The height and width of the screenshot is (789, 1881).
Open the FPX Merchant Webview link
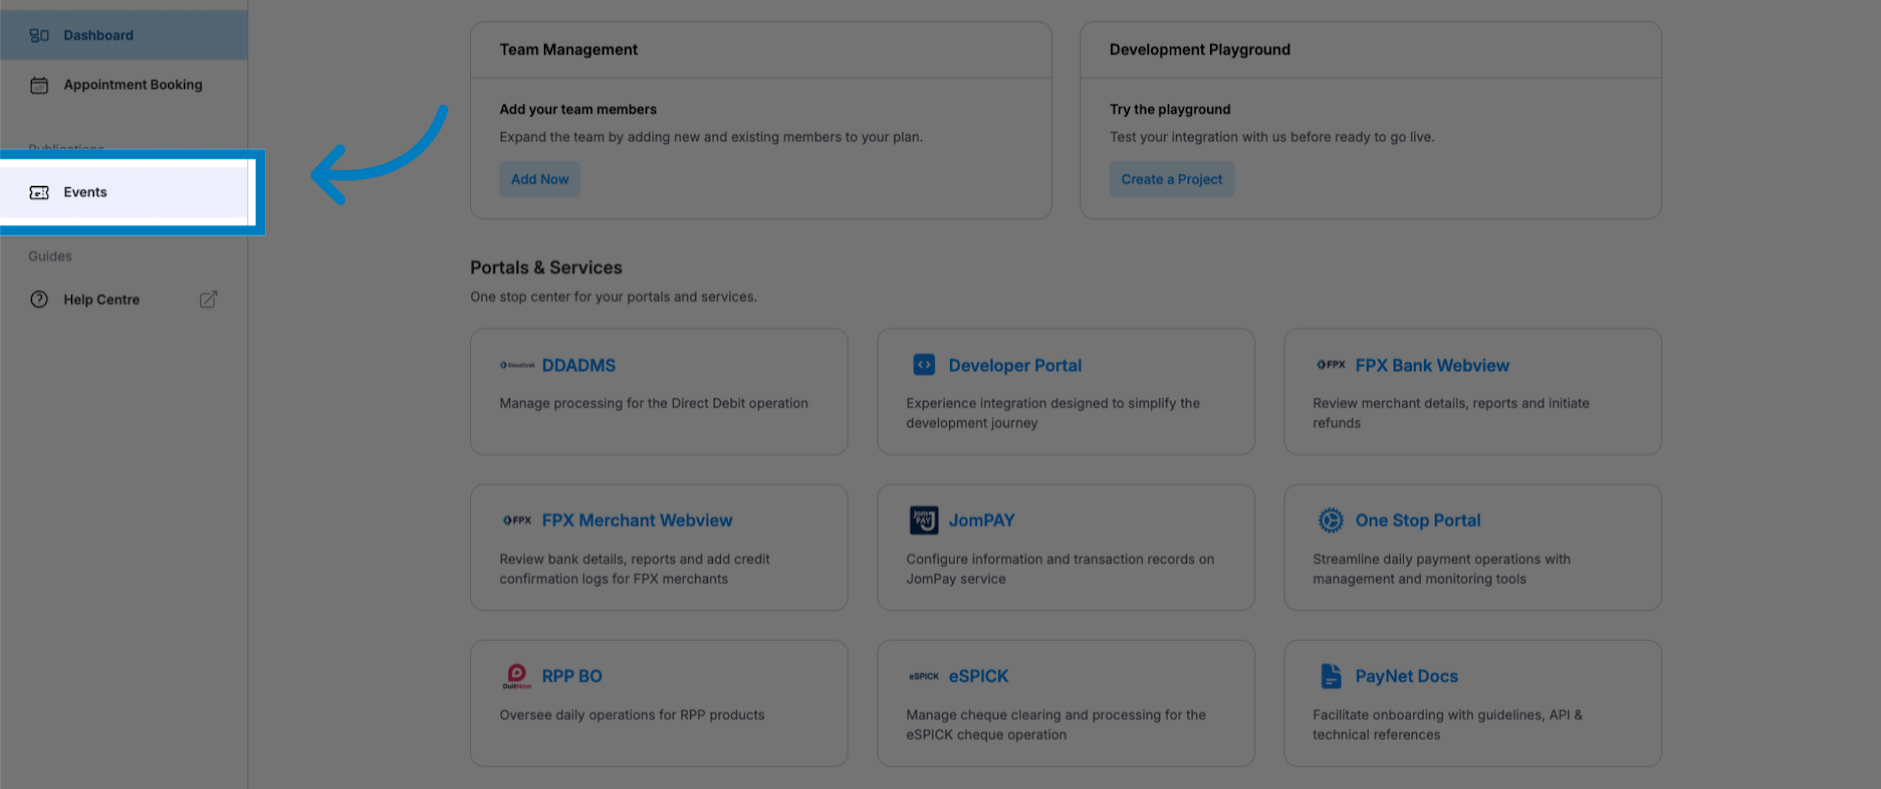pyautogui.click(x=637, y=520)
